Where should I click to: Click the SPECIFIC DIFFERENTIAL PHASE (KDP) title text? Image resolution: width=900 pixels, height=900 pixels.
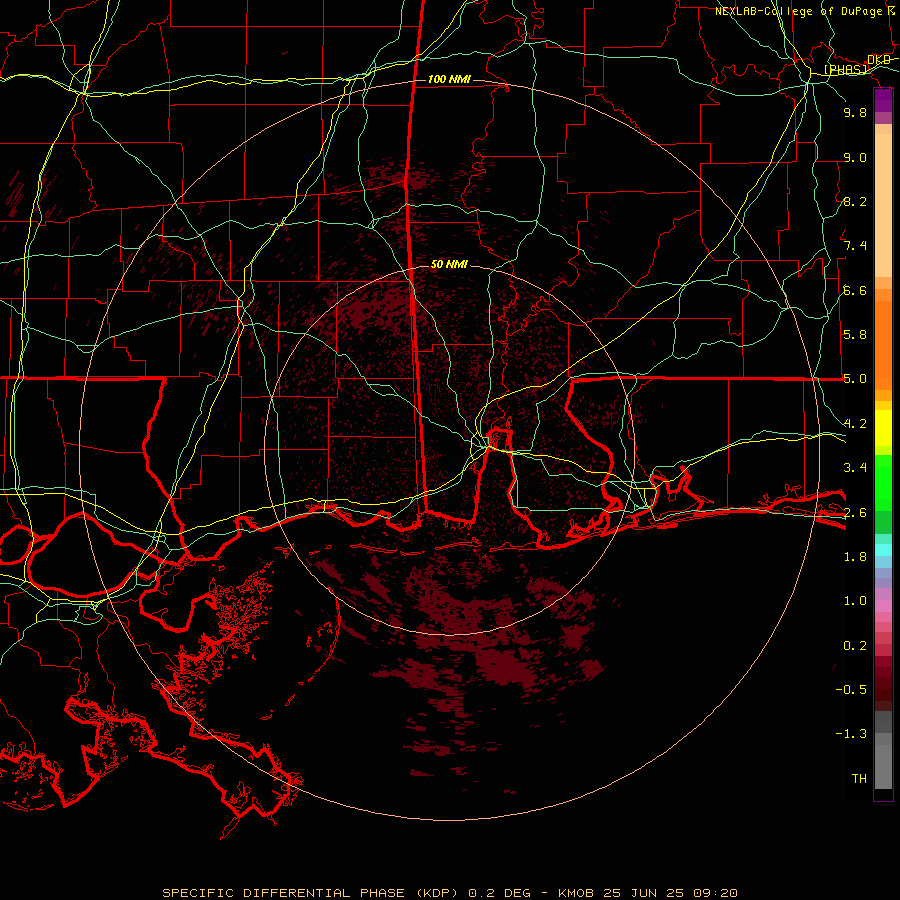pos(310,893)
